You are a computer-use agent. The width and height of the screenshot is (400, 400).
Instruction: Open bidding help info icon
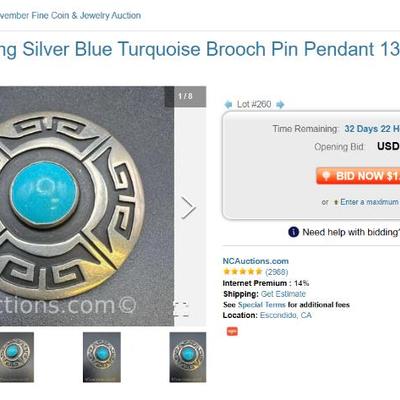point(293,232)
